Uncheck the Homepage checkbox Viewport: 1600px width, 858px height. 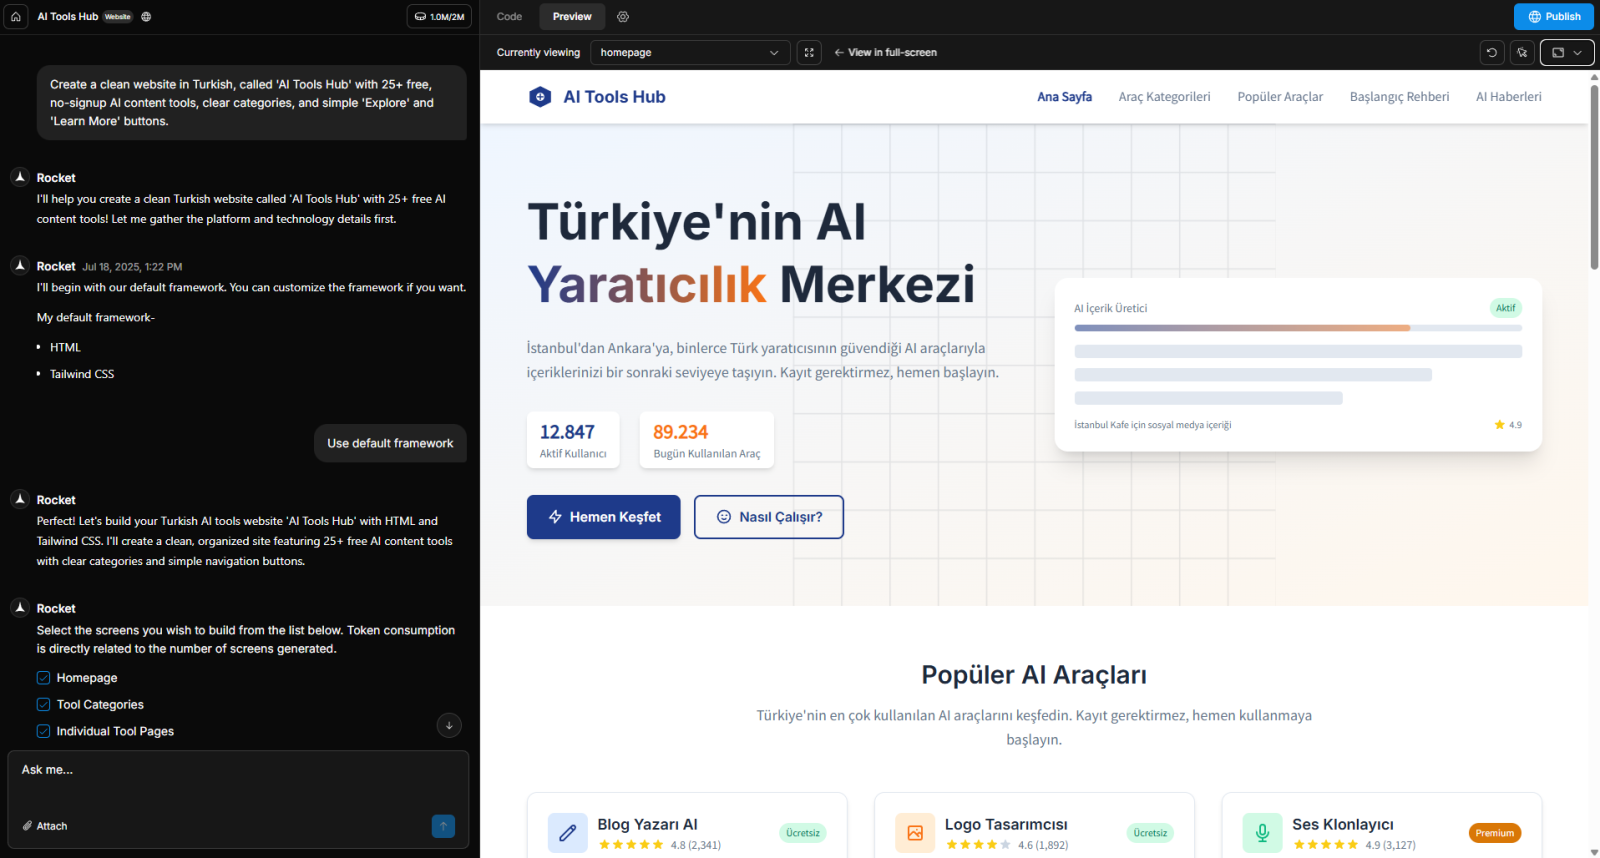pos(44,678)
